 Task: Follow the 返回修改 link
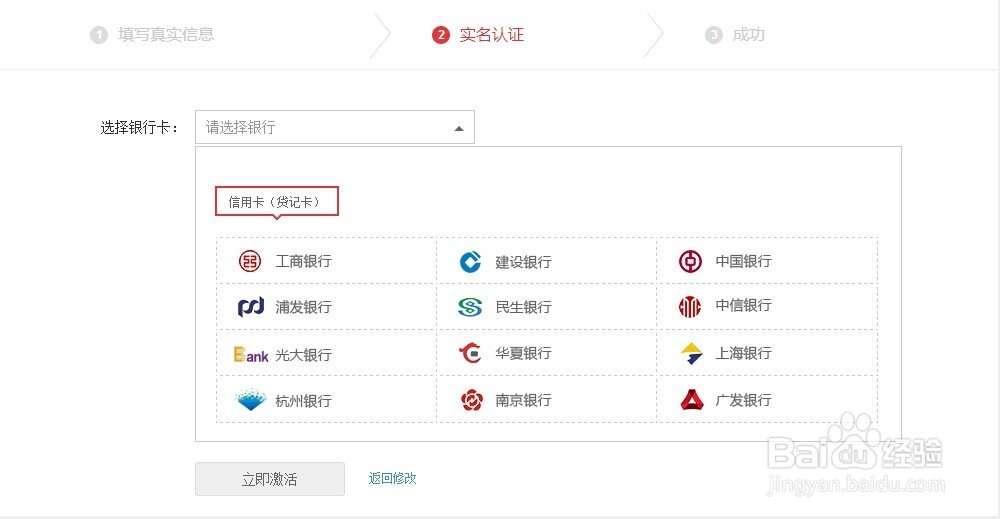pos(392,478)
